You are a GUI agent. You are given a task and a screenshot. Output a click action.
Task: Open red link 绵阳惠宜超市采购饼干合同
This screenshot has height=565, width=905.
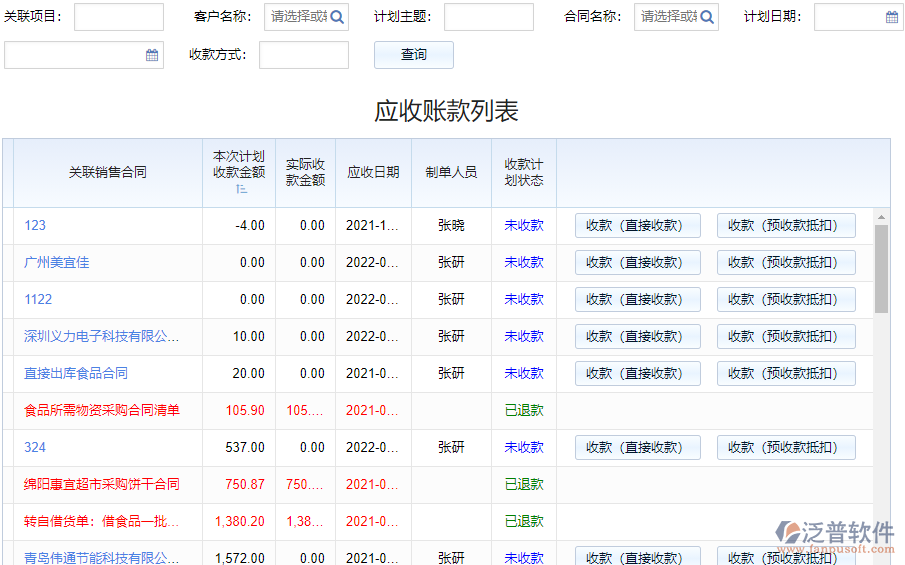pos(102,484)
